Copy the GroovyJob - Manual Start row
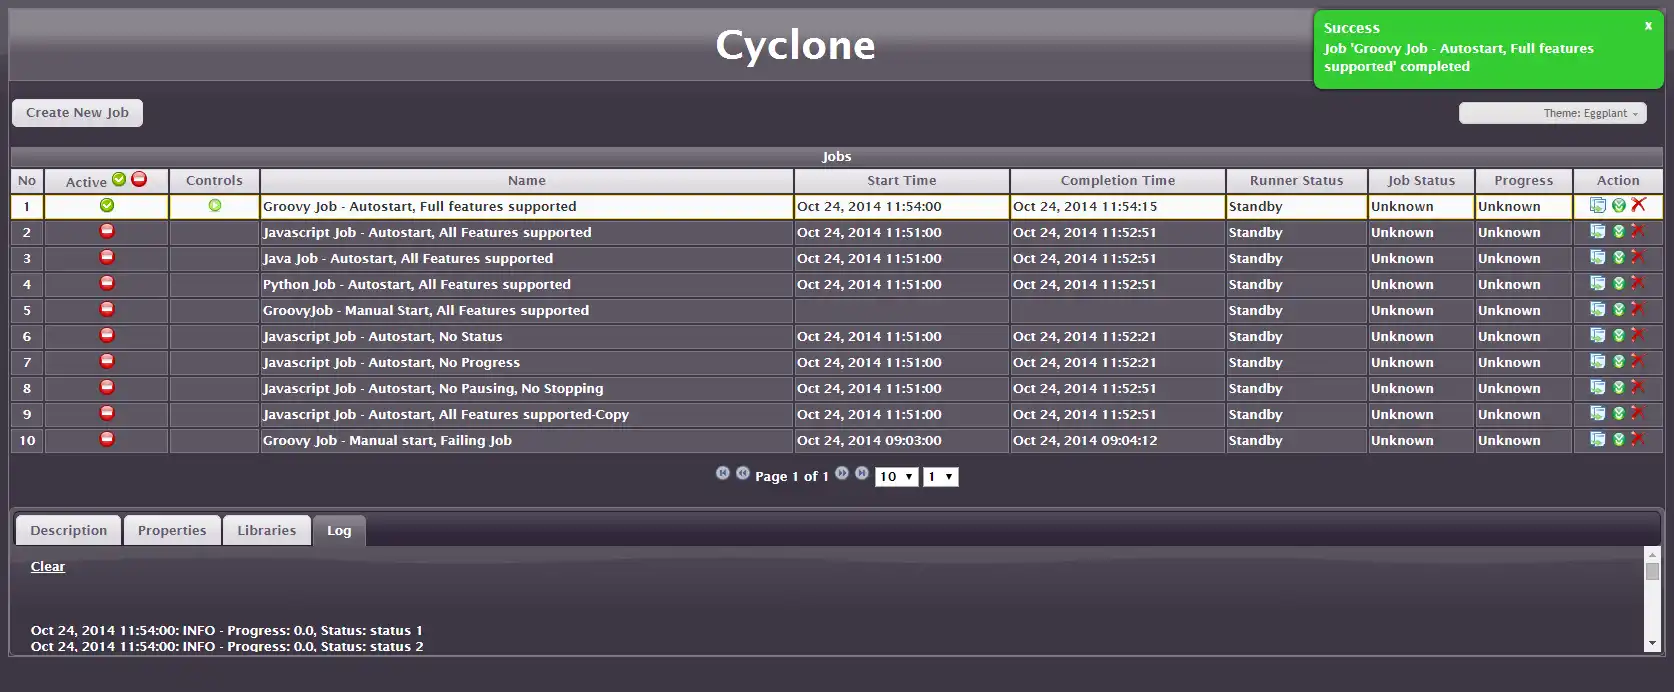This screenshot has height=692, width=1674. [1598, 309]
